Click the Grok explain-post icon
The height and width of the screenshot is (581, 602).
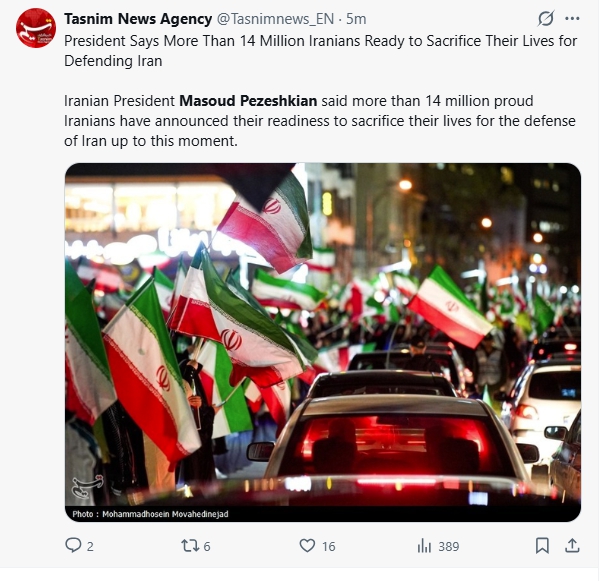pyautogui.click(x=546, y=18)
